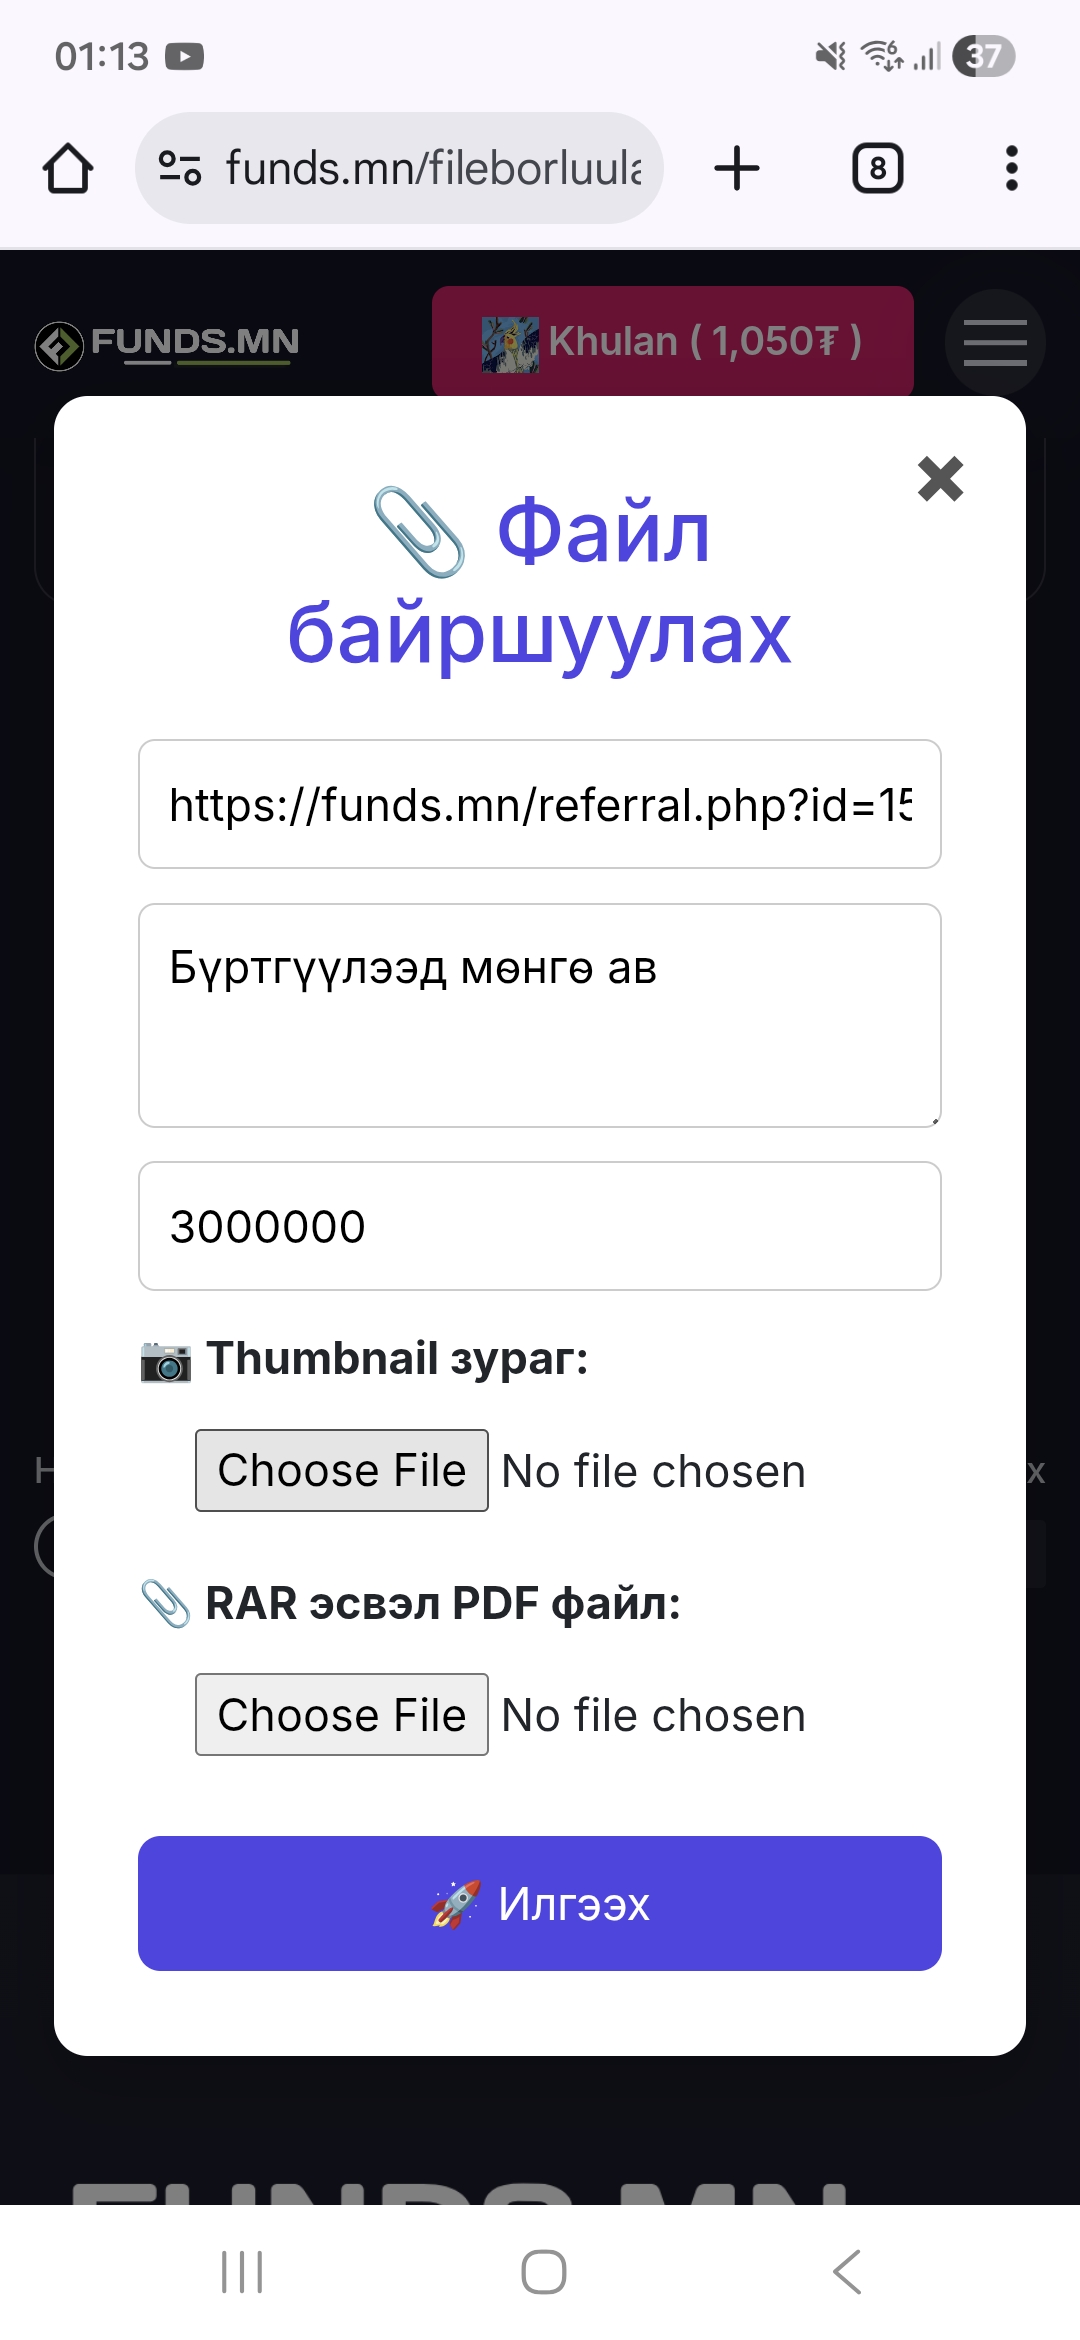Viewport: 1080px width, 2340px height.
Task: Close the file upload dialog
Action: (940, 478)
